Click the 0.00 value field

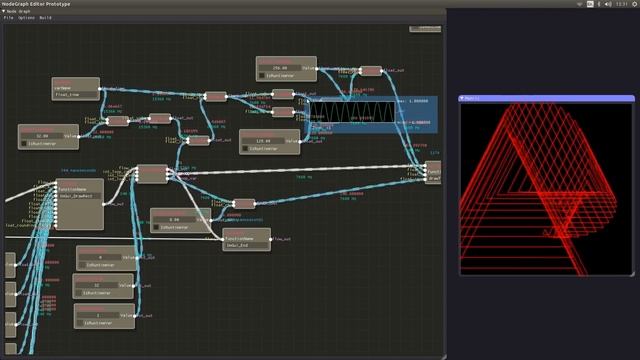click(174, 220)
